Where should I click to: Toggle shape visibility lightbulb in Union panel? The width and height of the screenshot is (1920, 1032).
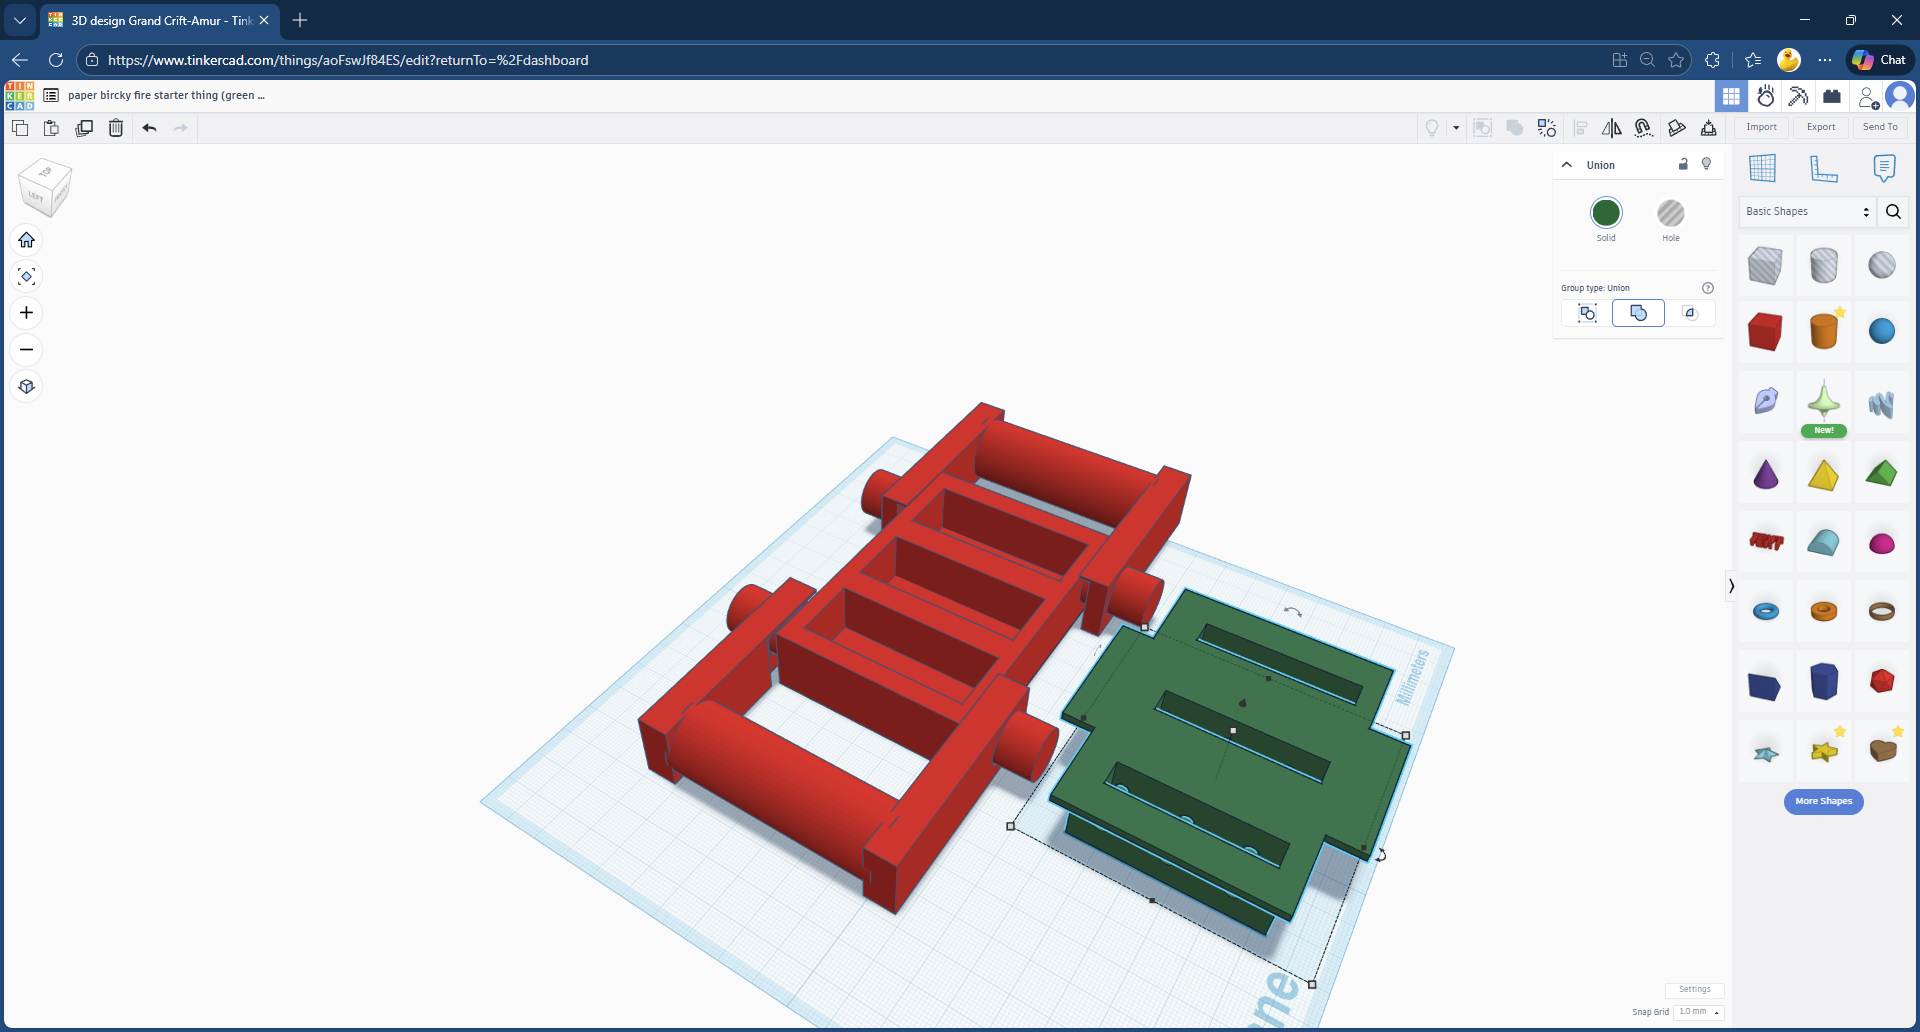(x=1707, y=164)
